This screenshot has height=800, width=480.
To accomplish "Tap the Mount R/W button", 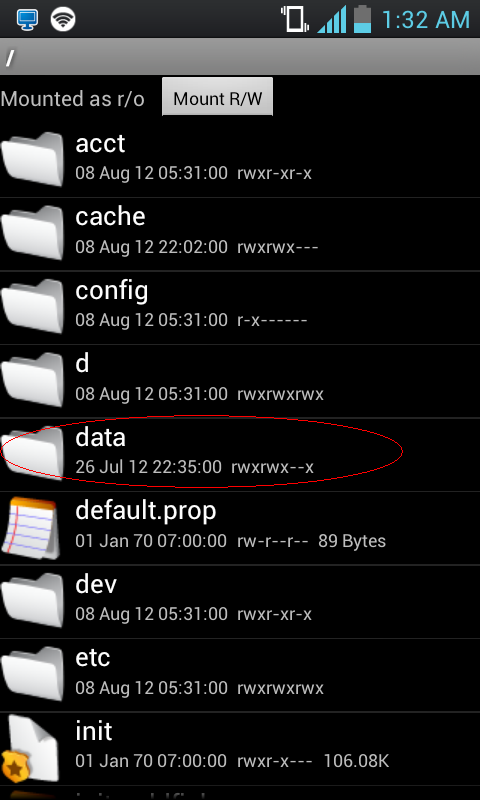I will [217, 96].
